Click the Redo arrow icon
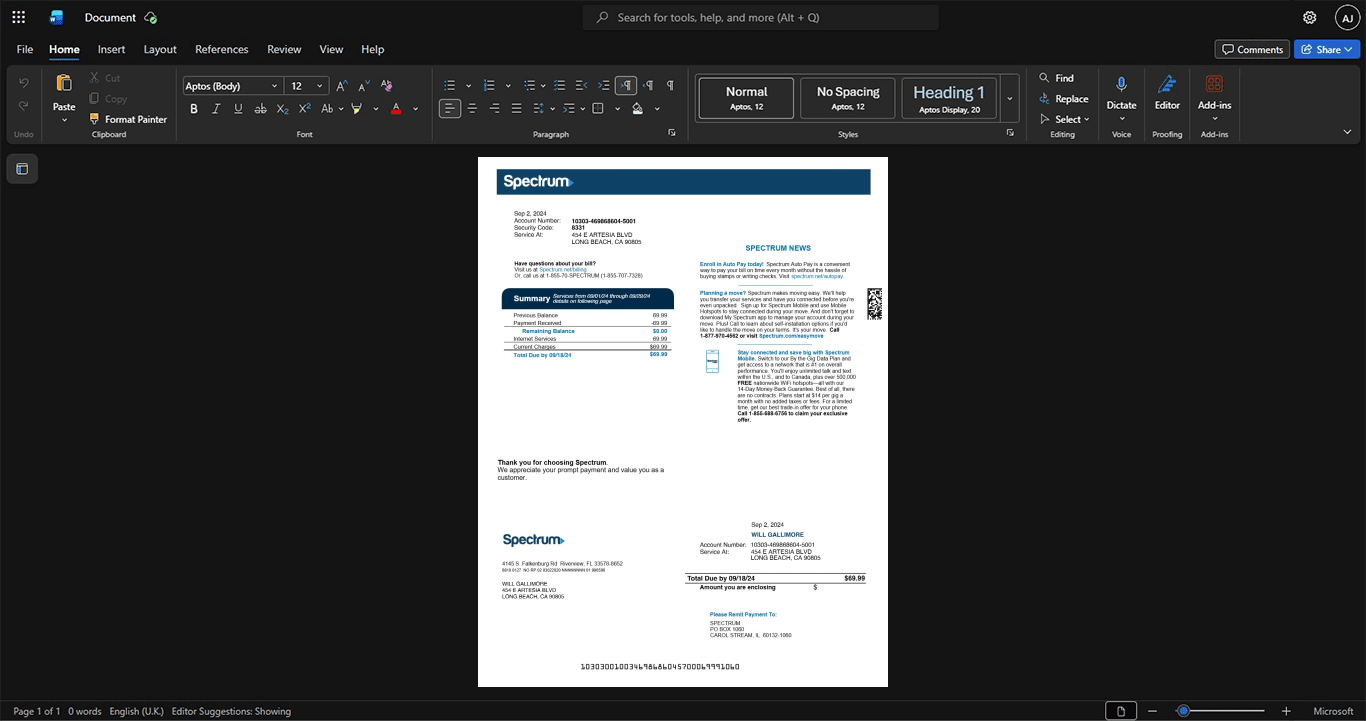 24,106
